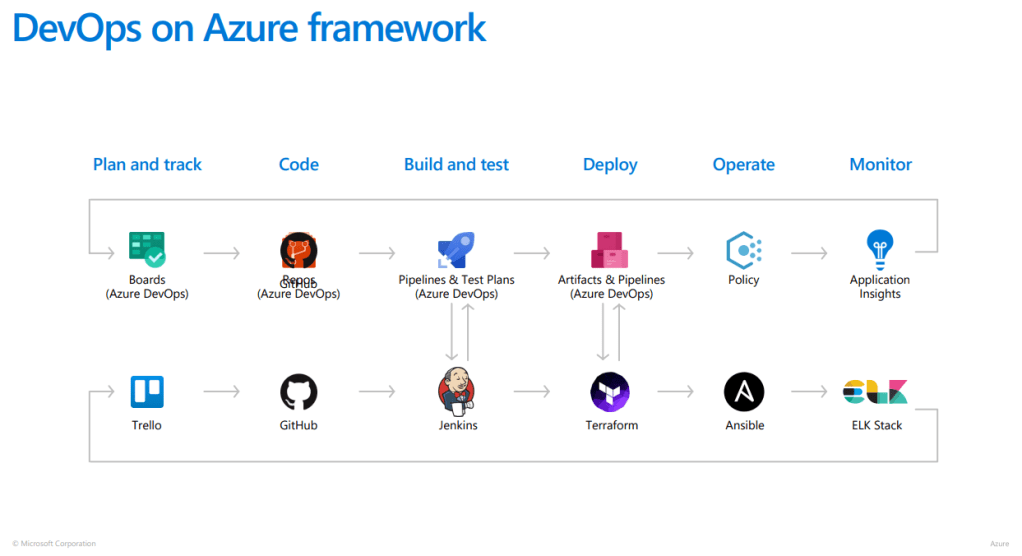Click the 'DevOps on Azure framework' title
The height and width of the screenshot is (556, 1022).
tap(249, 28)
